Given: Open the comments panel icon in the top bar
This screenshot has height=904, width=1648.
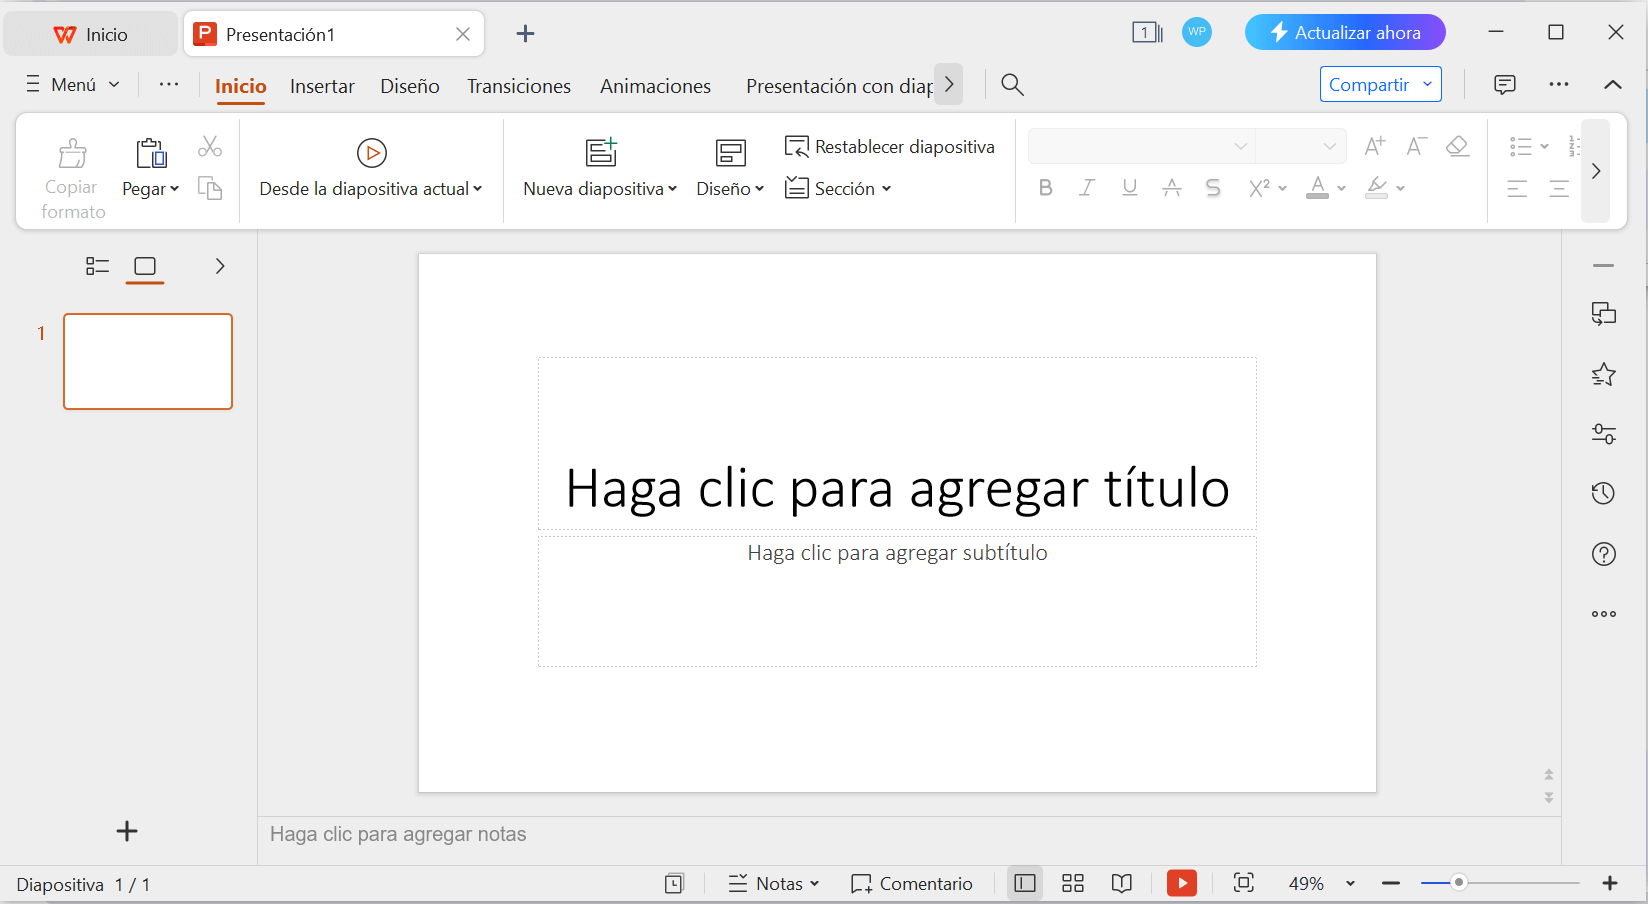Looking at the screenshot, I should click(x=1505, y=85).
